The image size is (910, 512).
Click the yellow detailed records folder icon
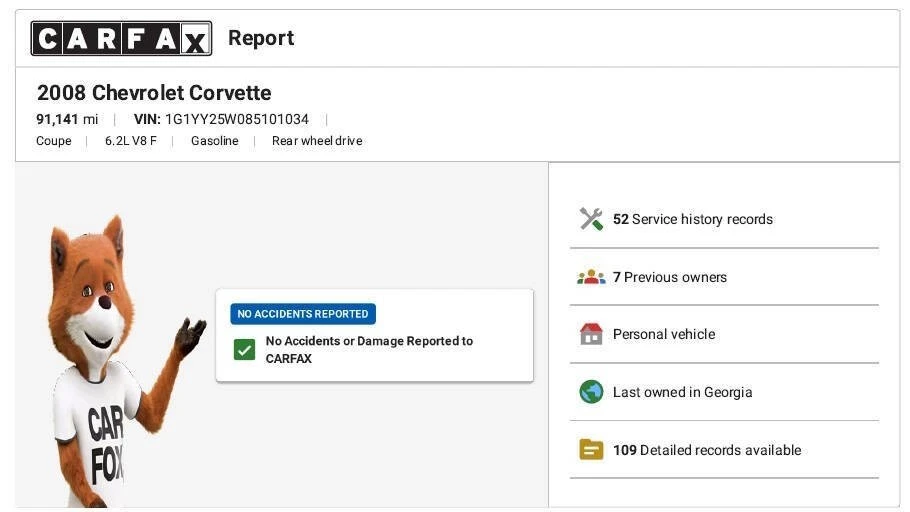pos(591,450)
